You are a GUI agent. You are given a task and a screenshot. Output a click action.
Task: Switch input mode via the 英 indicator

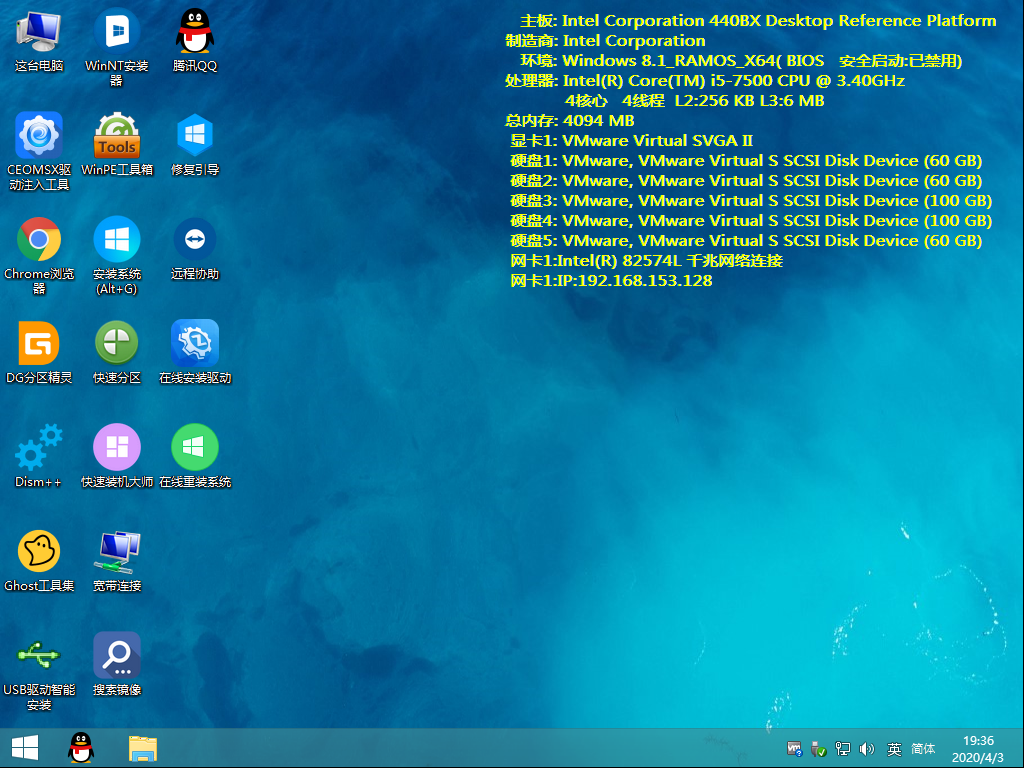point(894,749)
